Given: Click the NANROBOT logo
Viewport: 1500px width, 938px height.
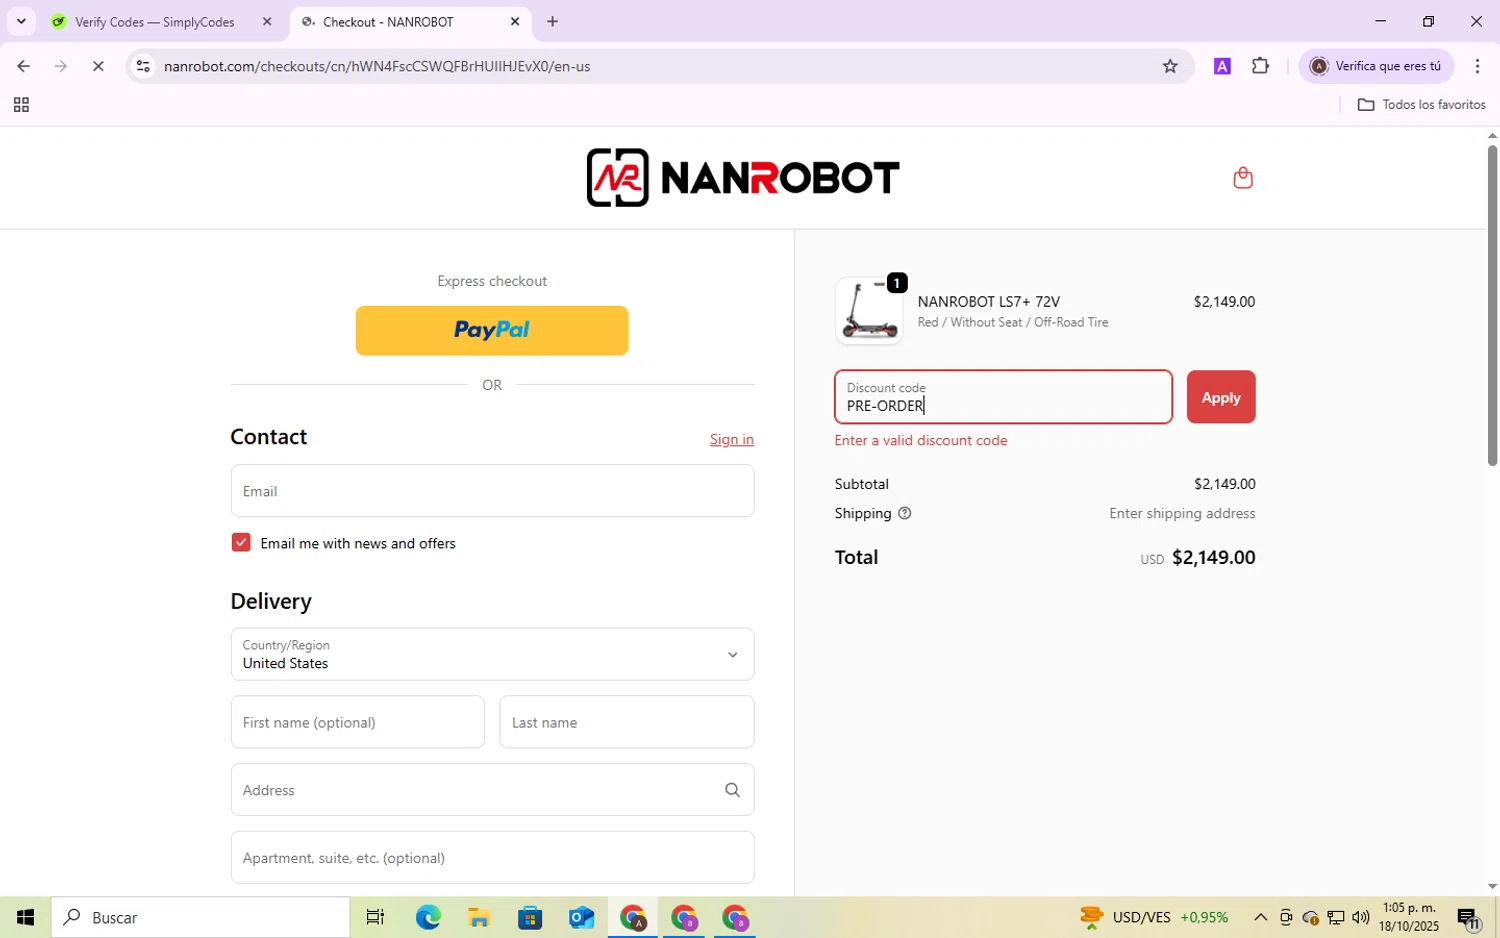Looking at the screenshot, I should 743,178.
